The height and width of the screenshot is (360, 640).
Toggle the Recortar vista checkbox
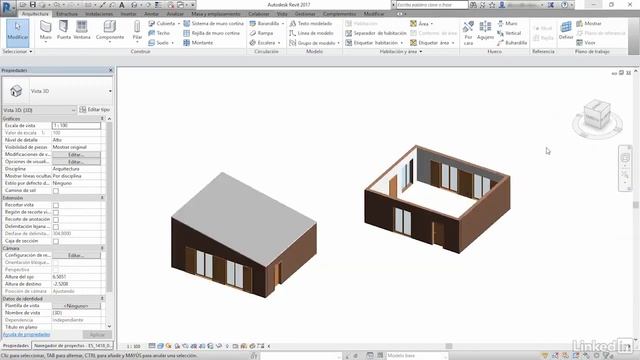56,205
